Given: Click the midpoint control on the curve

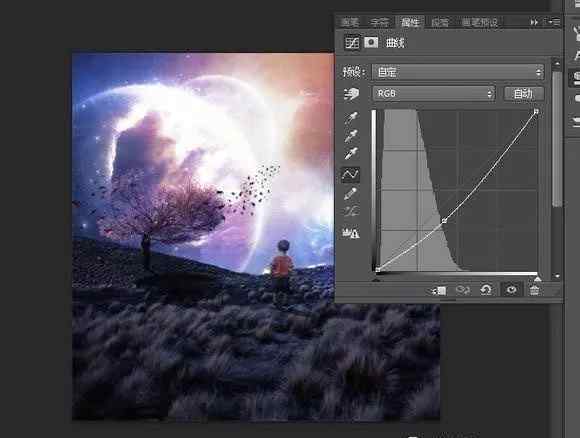Looking at the screenshot, I should coord(444,221).
